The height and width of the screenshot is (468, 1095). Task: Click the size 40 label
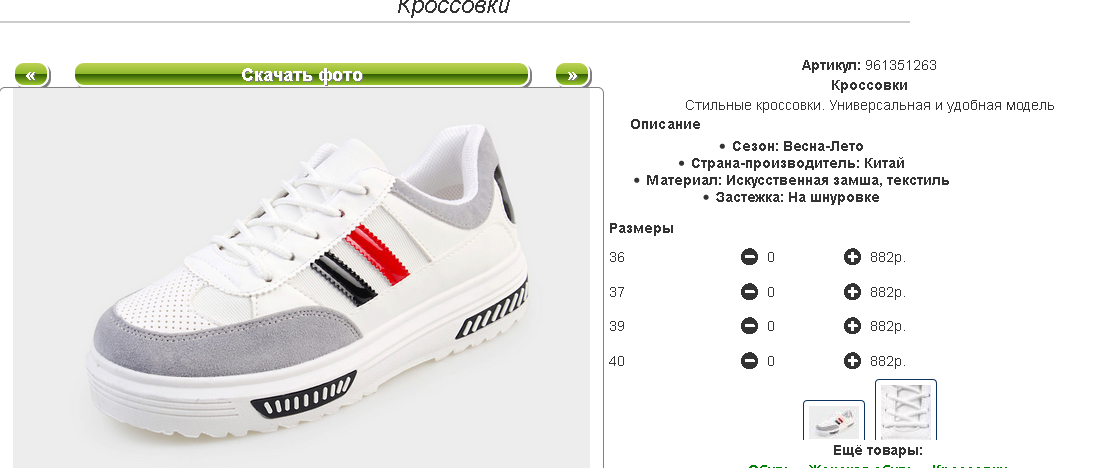pyautogui.click(x=617, y=361)
